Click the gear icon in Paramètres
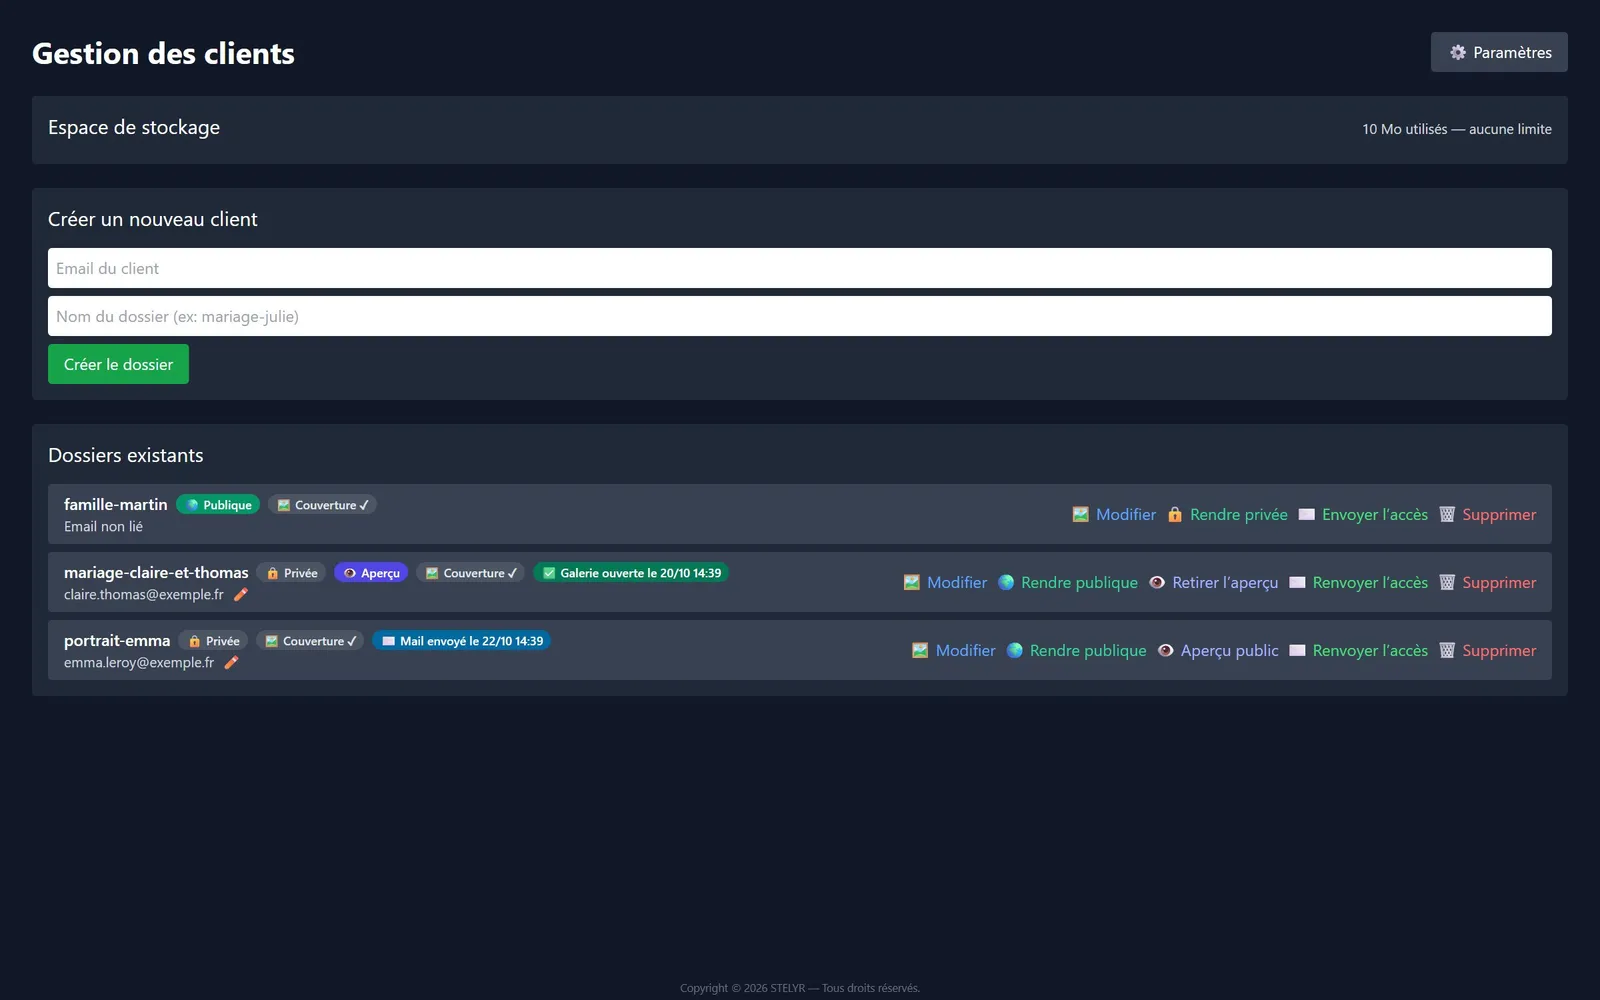The height and width of the screenshot is (1000, 1600). coord(1458,52)
